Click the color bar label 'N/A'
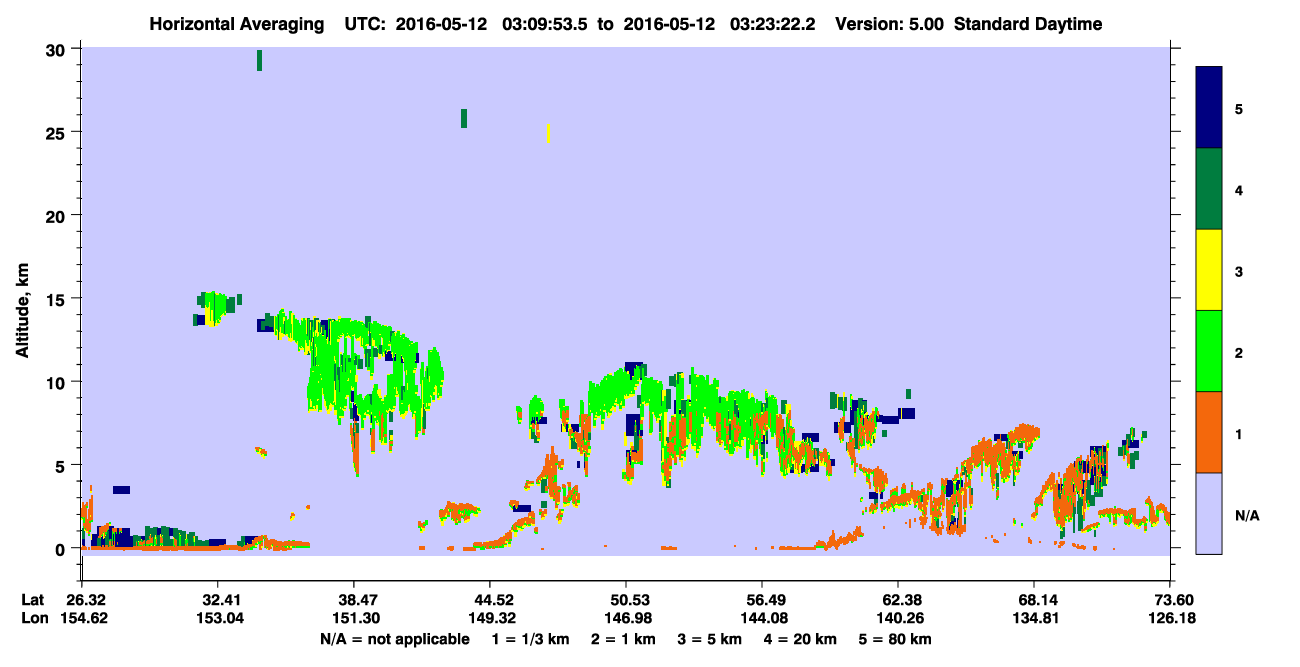The height and width of the screenshot is (667, 1300). 1246,515
